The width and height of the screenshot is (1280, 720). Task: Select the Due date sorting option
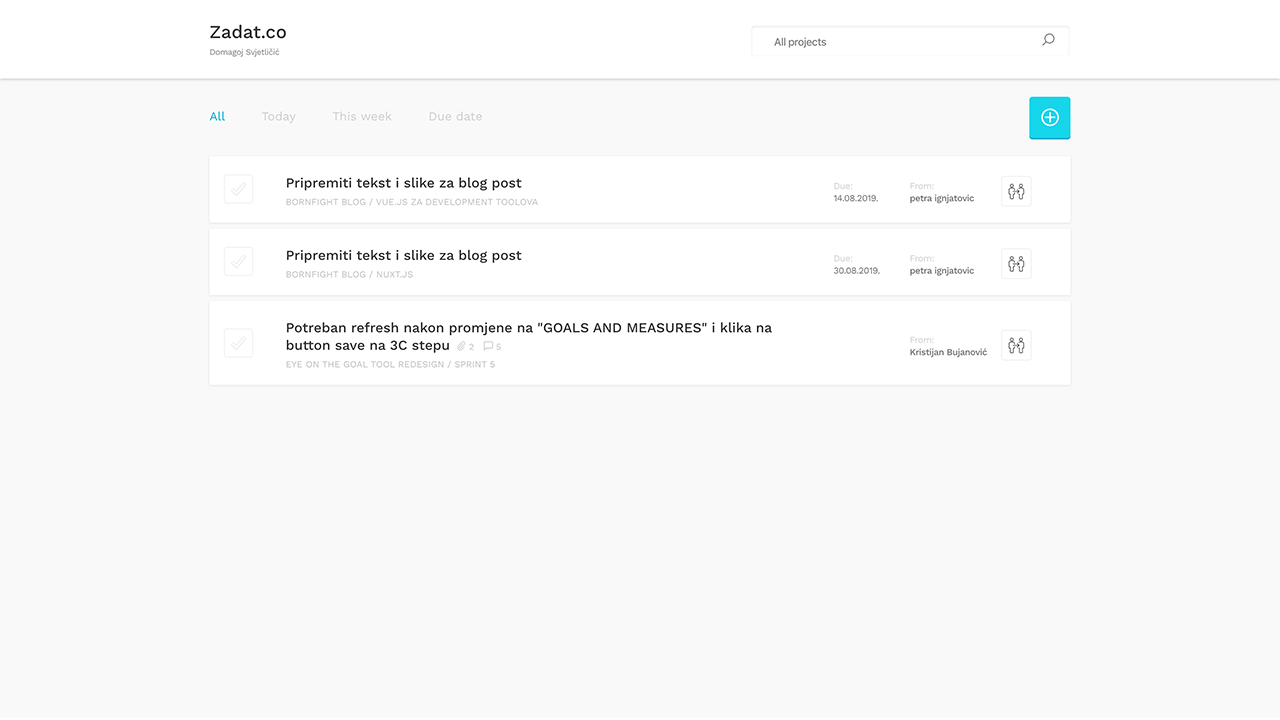[x=455, y=116]
